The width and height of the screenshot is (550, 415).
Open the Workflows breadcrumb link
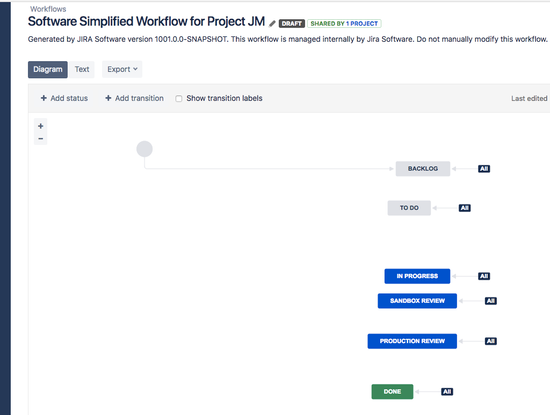[48, 9]
